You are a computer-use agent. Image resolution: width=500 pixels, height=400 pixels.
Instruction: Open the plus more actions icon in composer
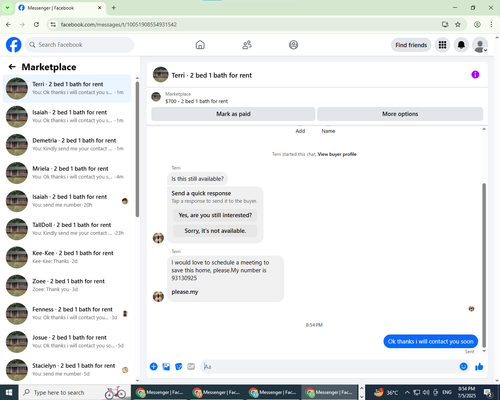(153, 367)
